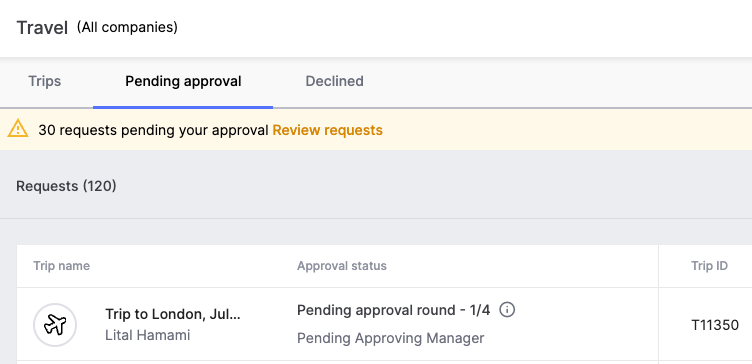Viewport: 752px width, 364px height.
Task: Click the 30 requests pending your approval message
Action: [153, 130]
